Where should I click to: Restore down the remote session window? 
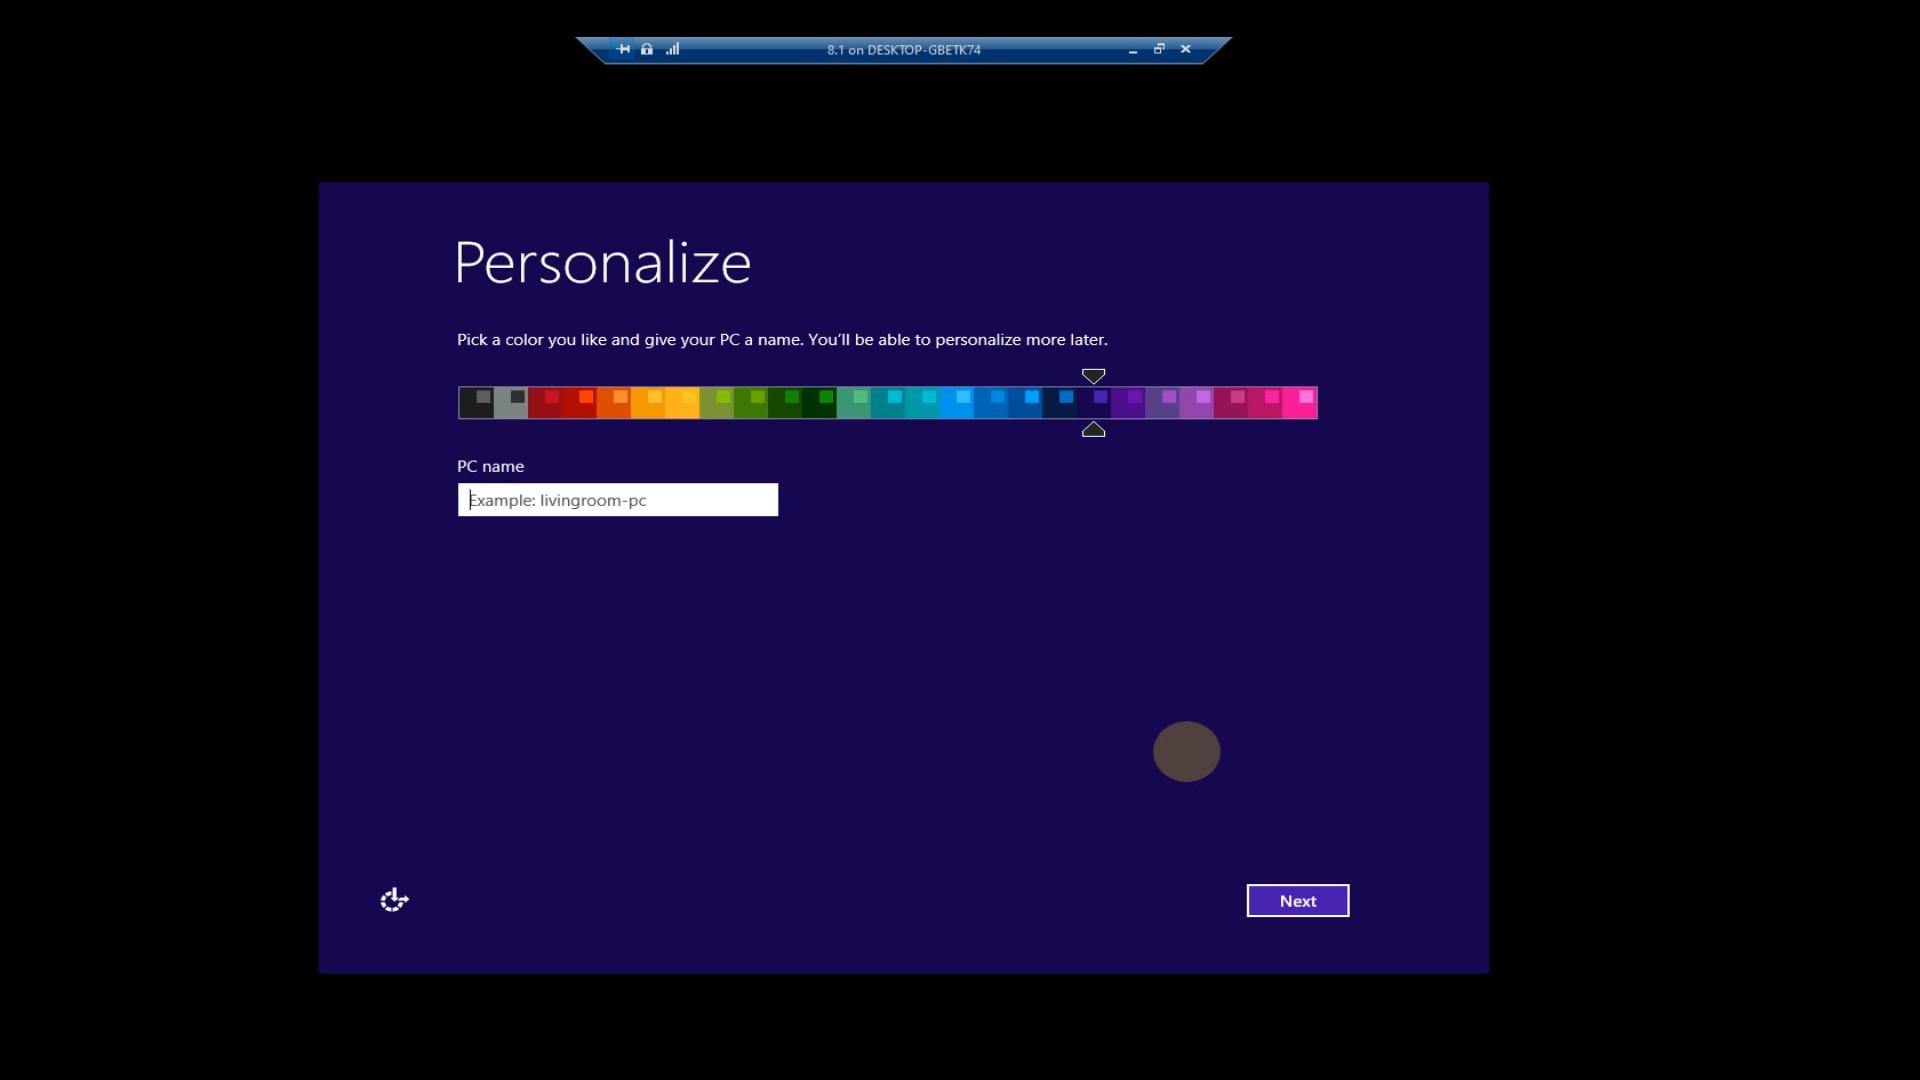tap(1159, 49)
